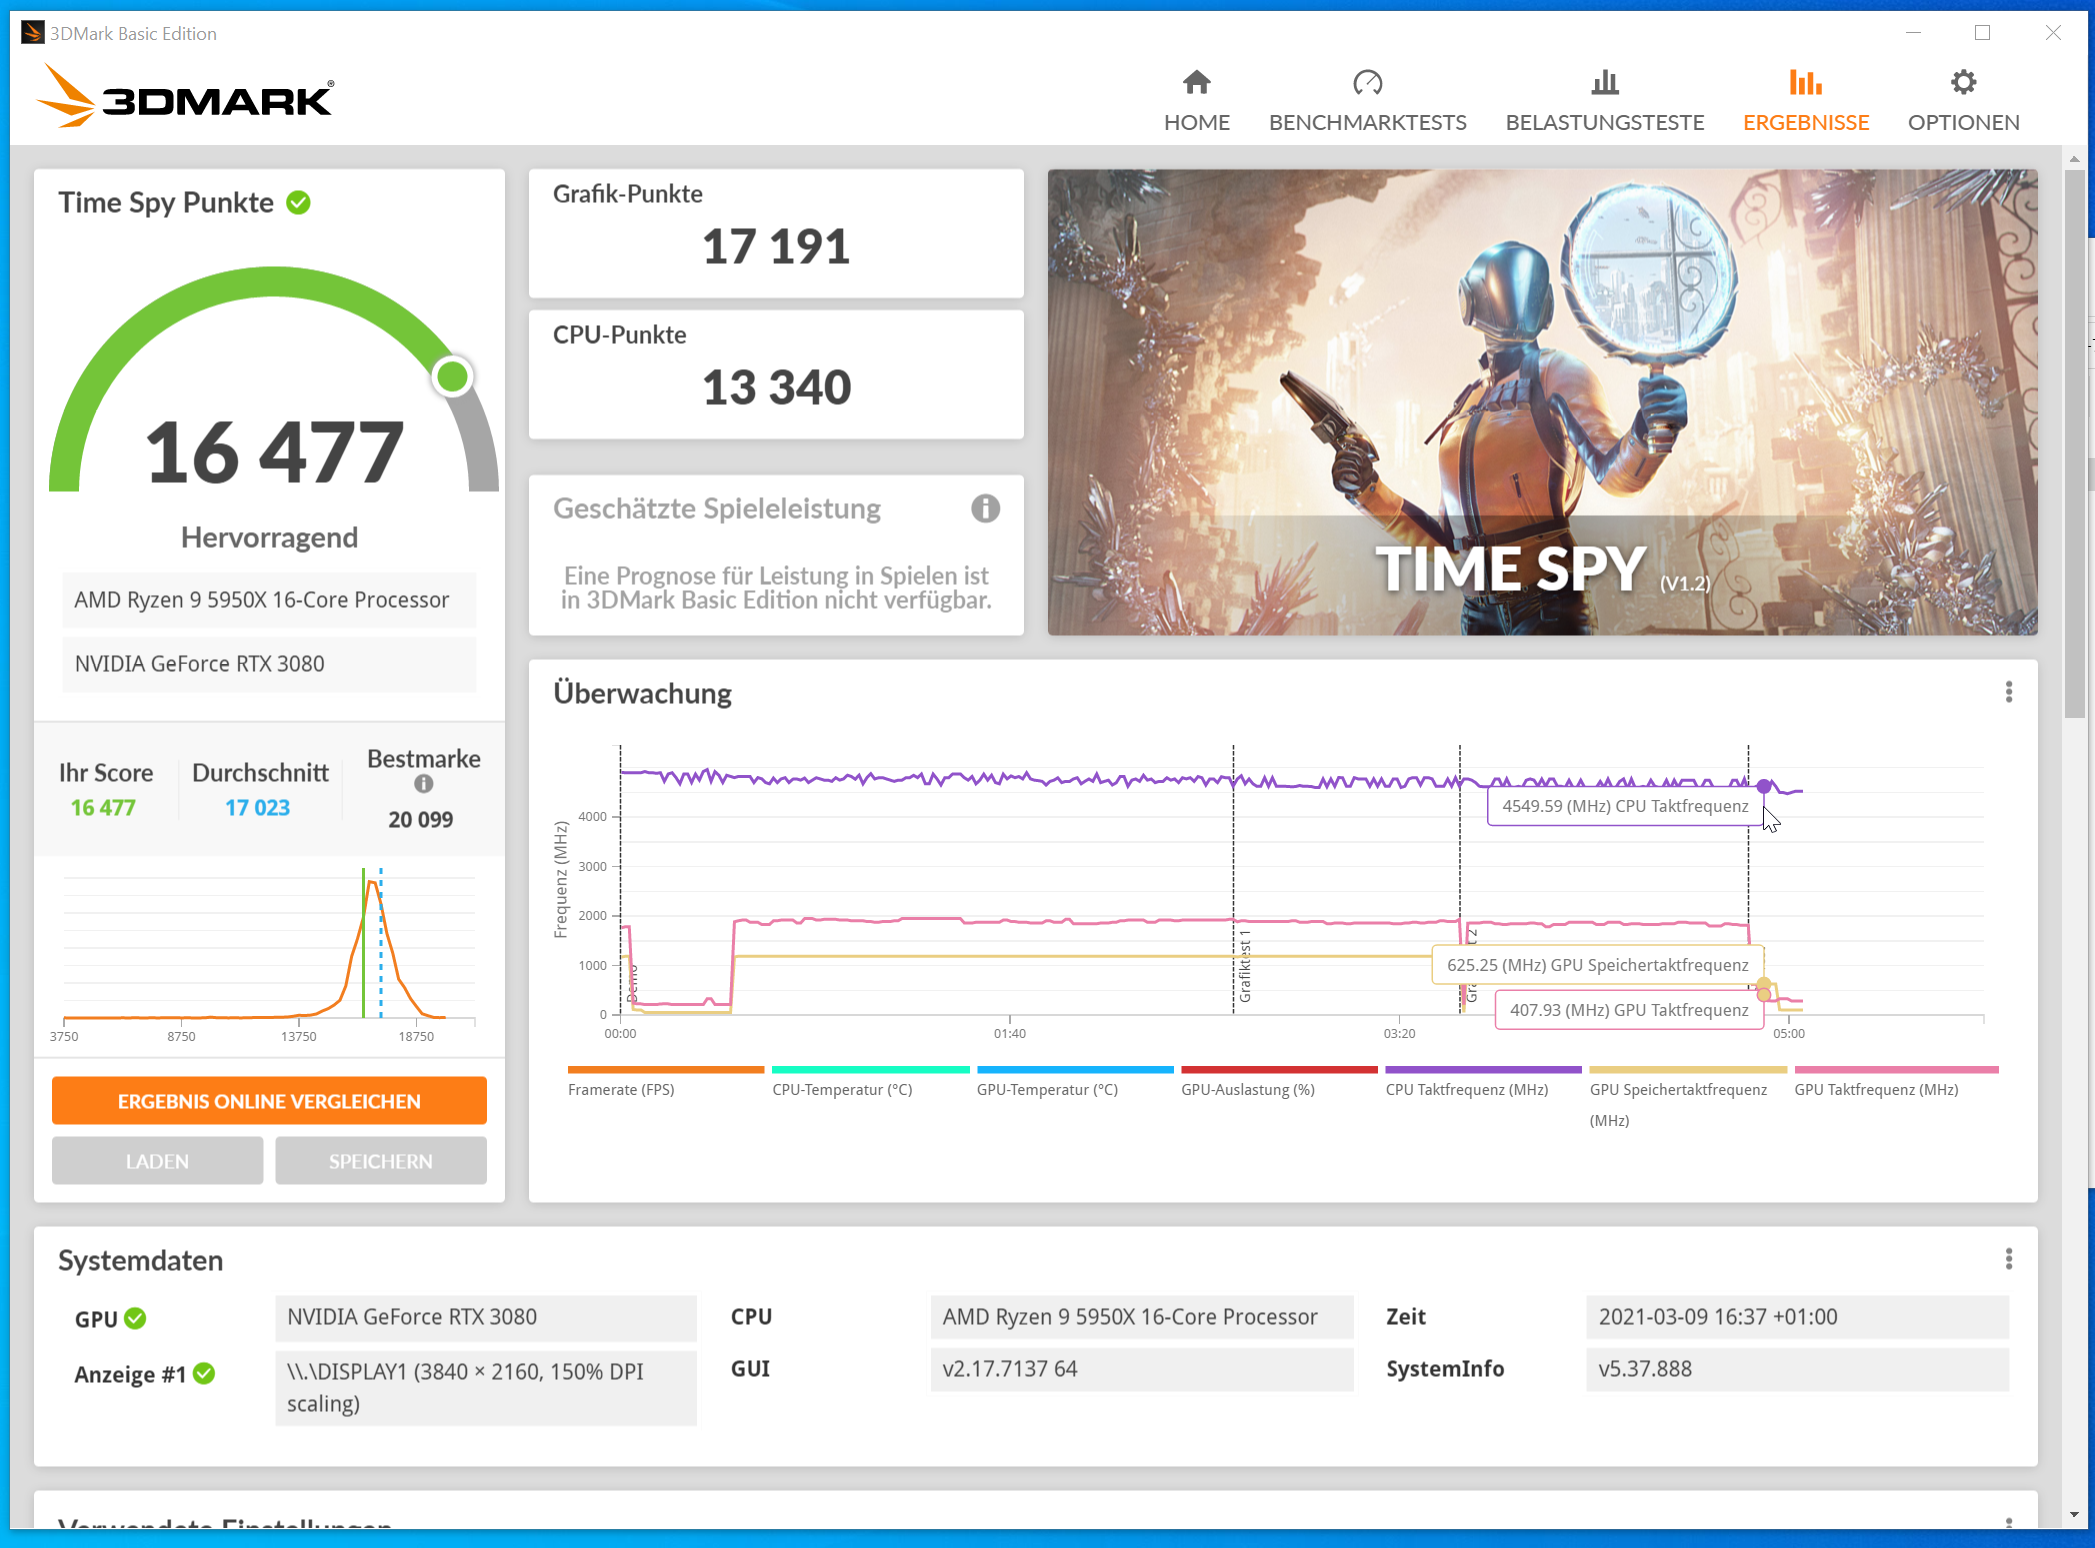Viewport: 2095px width, 1548px height.
Task: Click the Time Spy banner image
Action: click(x=1541, y=401)
